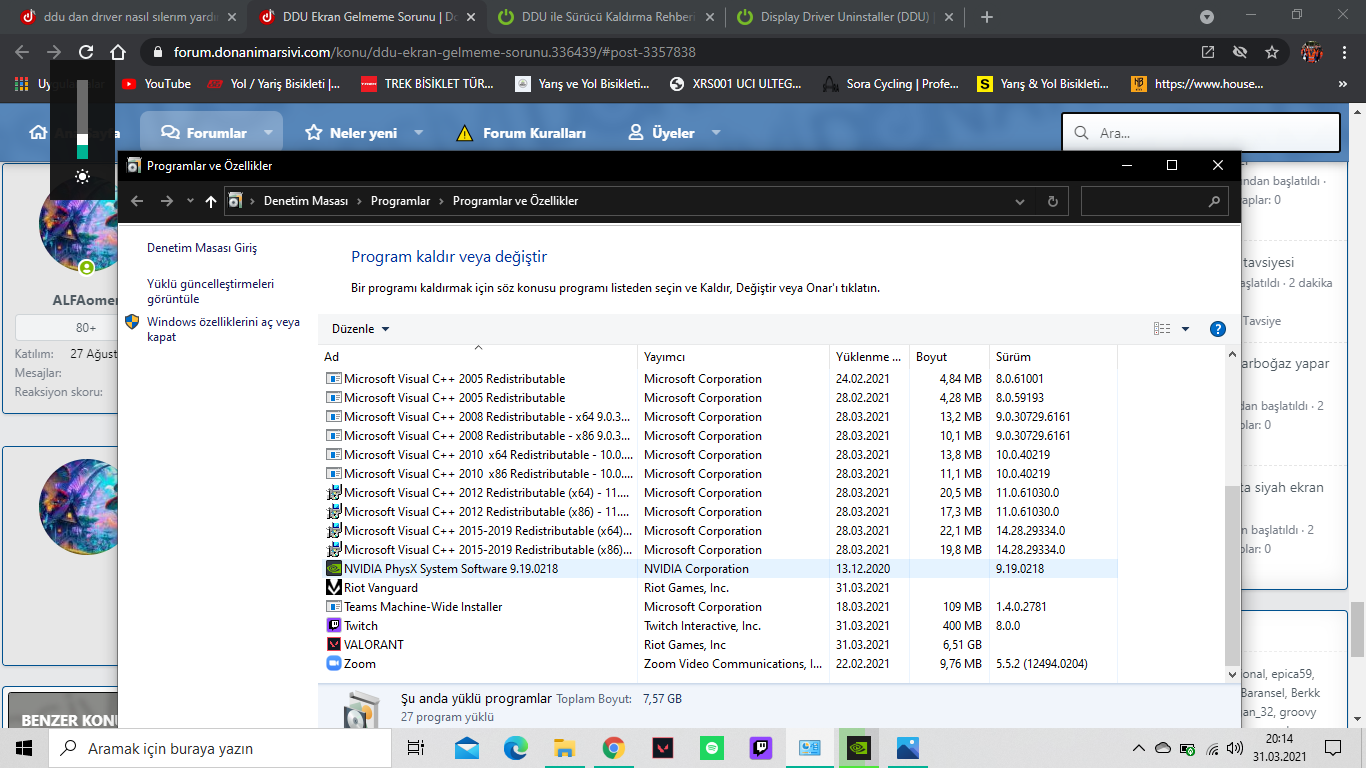Viewport: 1366px width, 768px height.
Task: Click the up arrow navigation icon
Action: click(210, 201)
